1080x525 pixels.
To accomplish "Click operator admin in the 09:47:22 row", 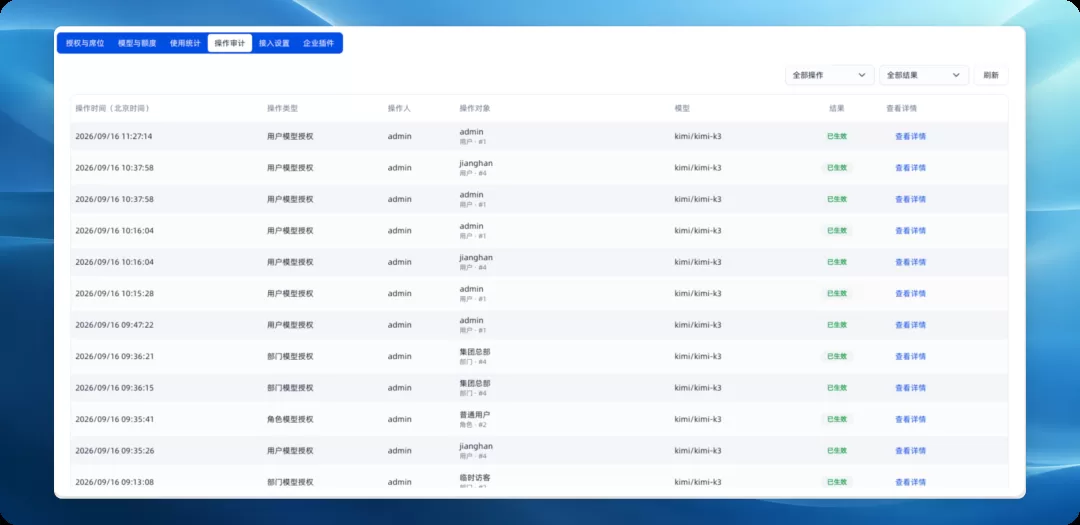I will pos(399,325).
